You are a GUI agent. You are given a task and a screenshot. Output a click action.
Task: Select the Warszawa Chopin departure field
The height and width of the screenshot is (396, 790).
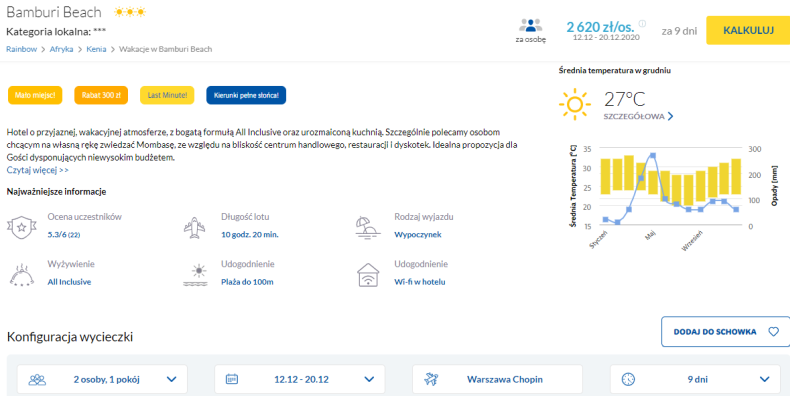click(x=497, y=379)
